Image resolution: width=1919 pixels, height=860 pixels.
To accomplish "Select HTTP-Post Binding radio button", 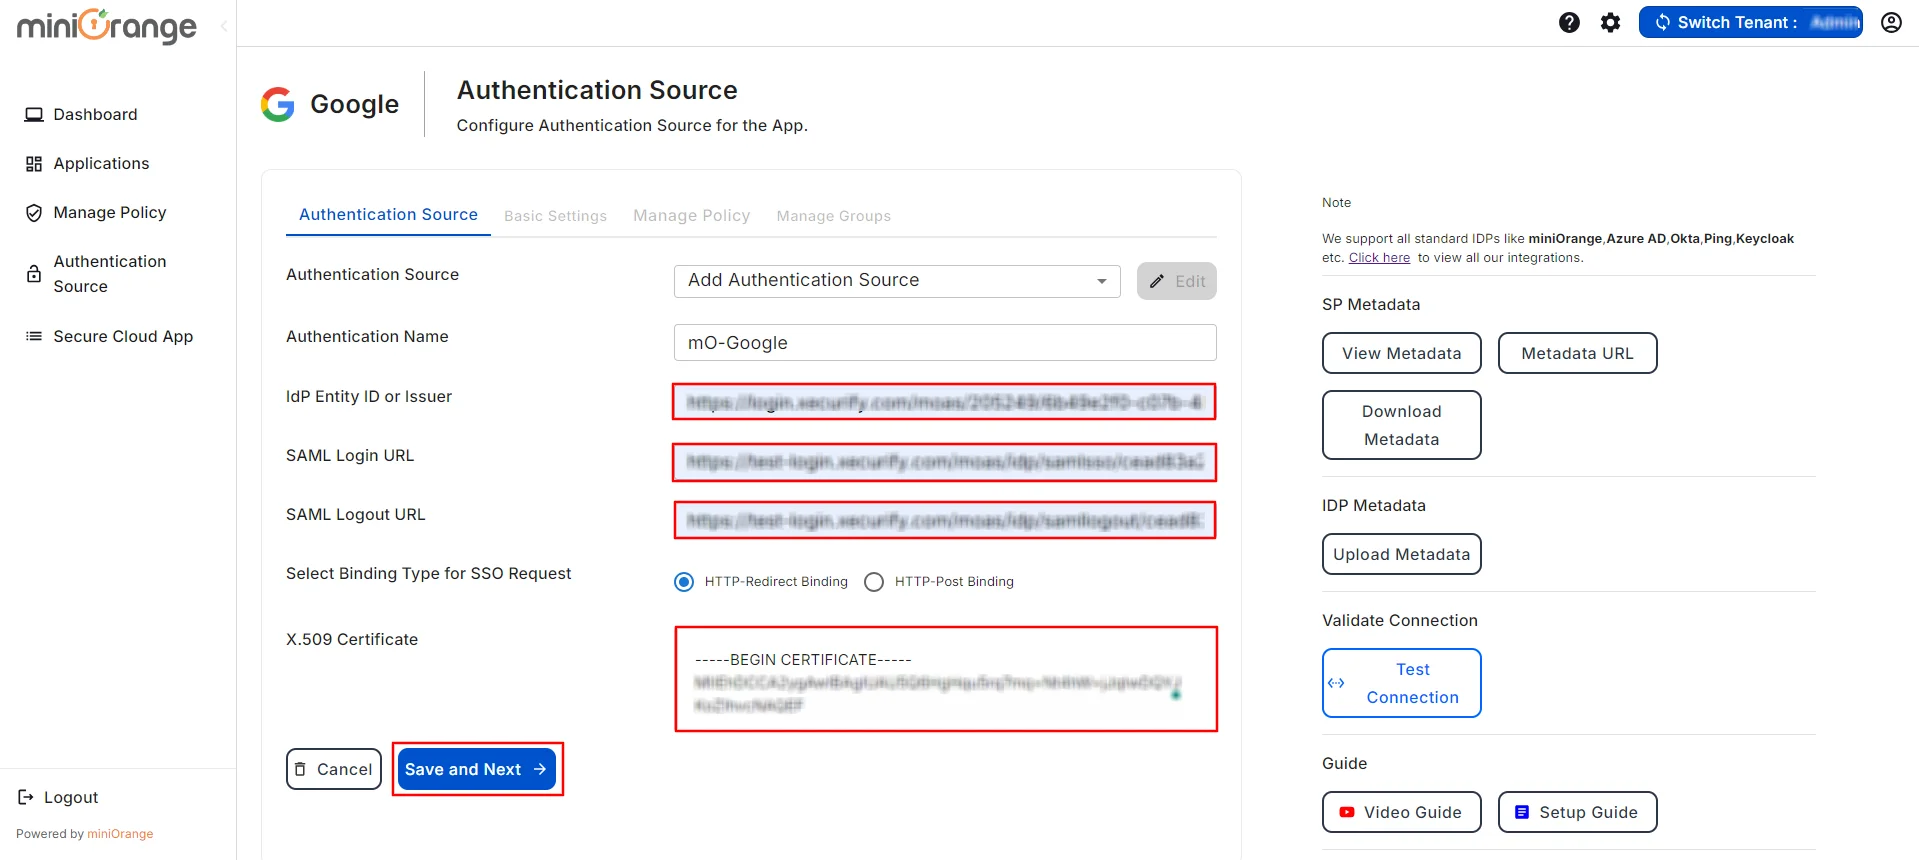I will pyautogui.click(x=874, y=582).
